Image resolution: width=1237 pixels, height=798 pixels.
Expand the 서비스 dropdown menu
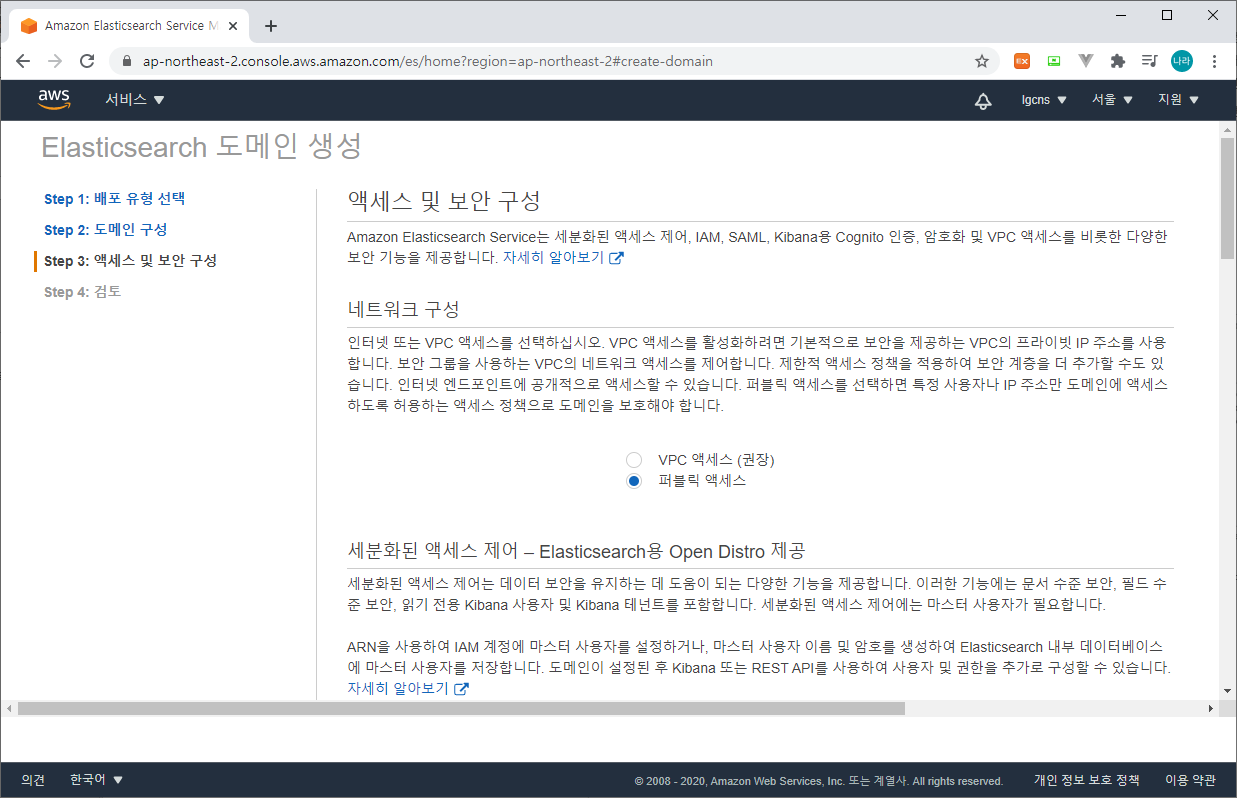(x=135, y=100)
